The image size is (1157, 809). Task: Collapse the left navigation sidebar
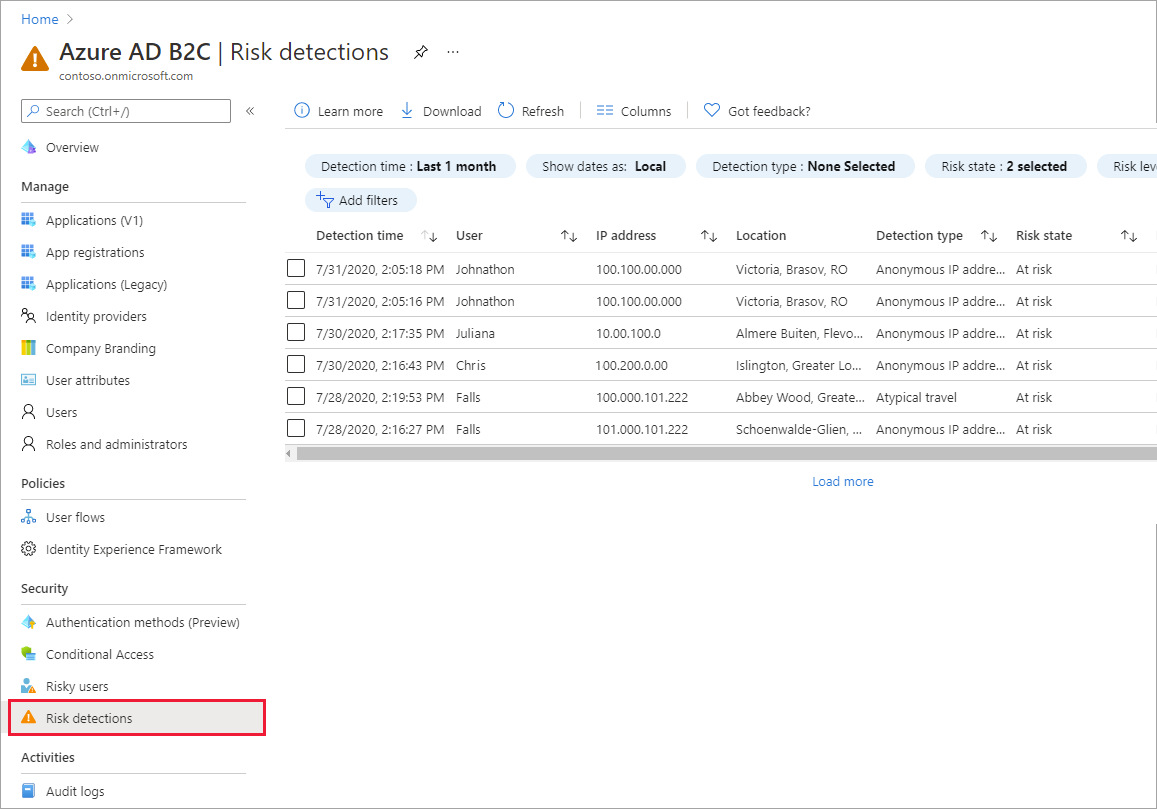pos(250,111)
